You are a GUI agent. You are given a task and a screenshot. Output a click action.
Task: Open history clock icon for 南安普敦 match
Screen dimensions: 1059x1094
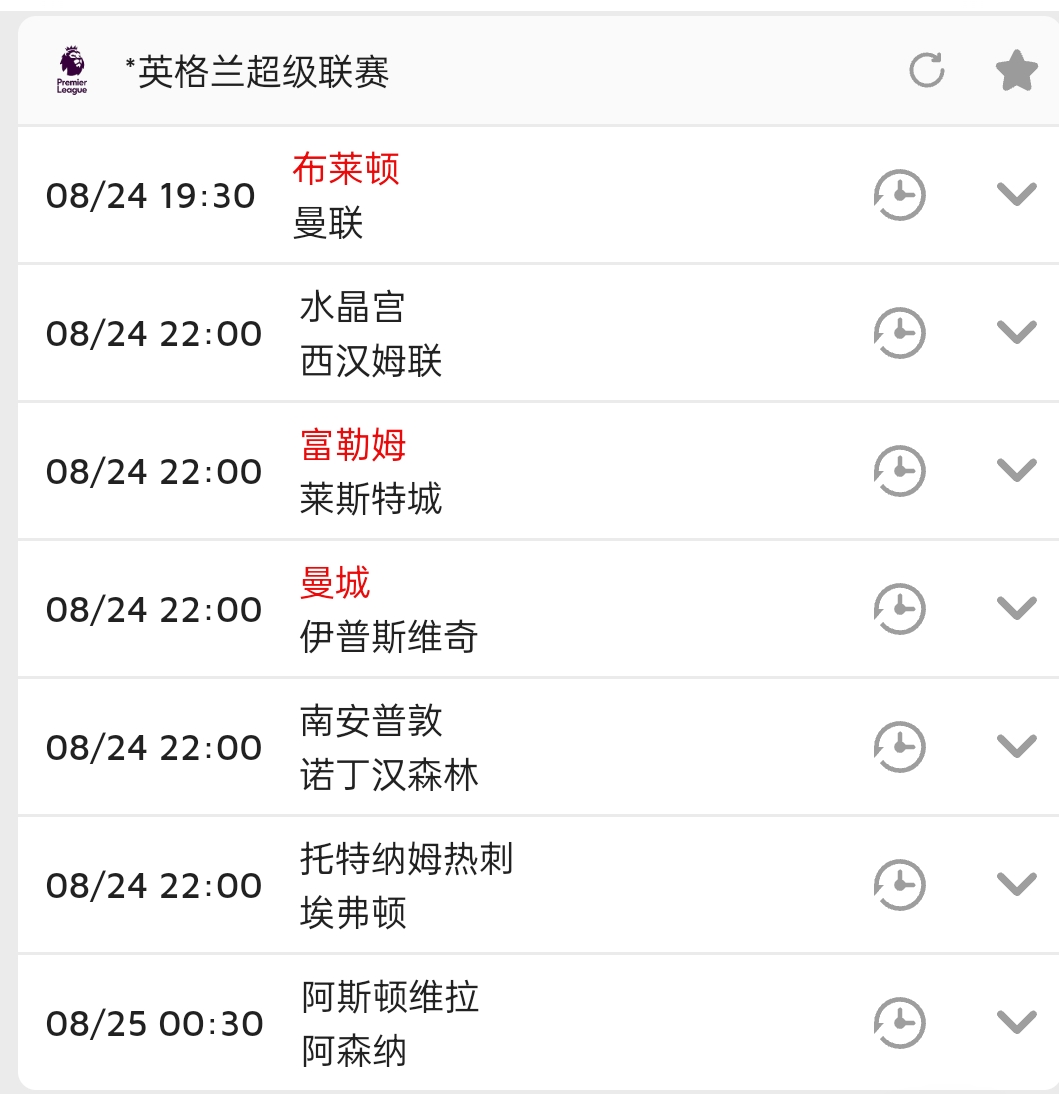coord(900,747)
